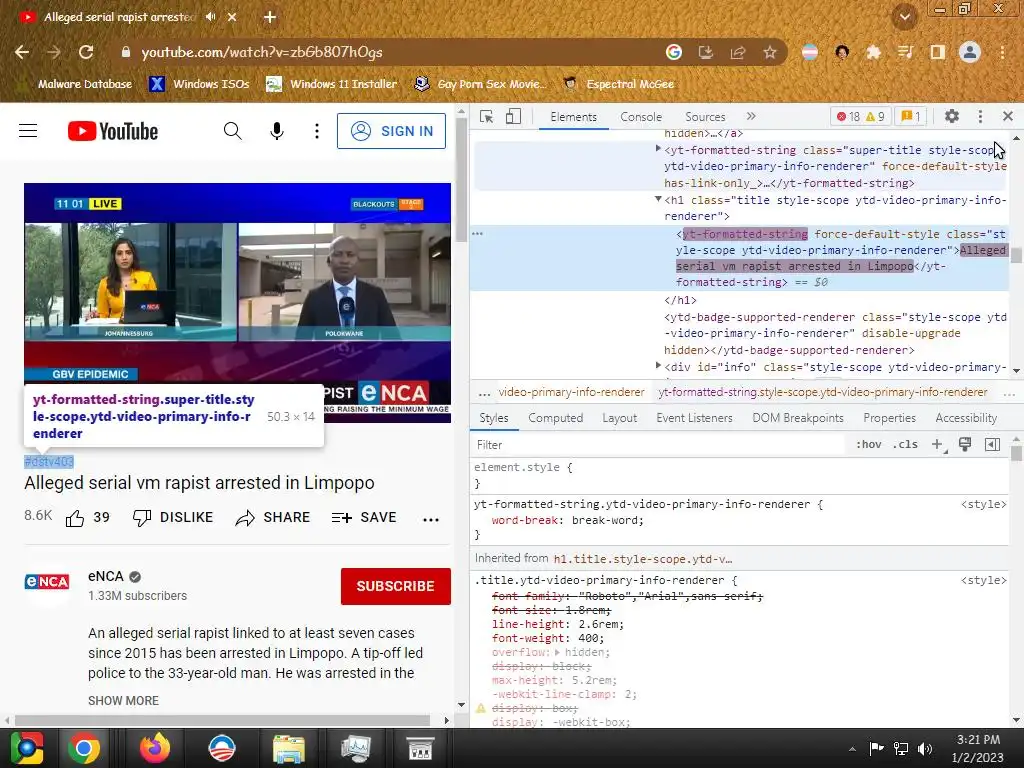Open the YouTube hamburger guide menu
Screen dimensions: 1024x768
click(x=28, y=131)
